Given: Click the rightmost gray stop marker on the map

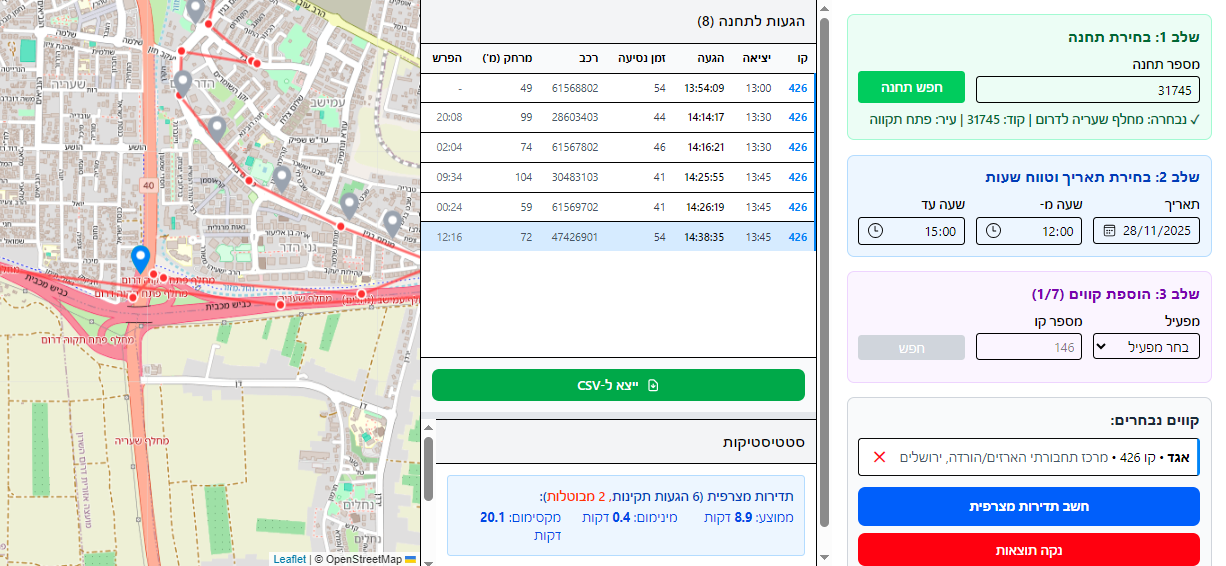Looking at the screenshot, I should tap(393, 224).
